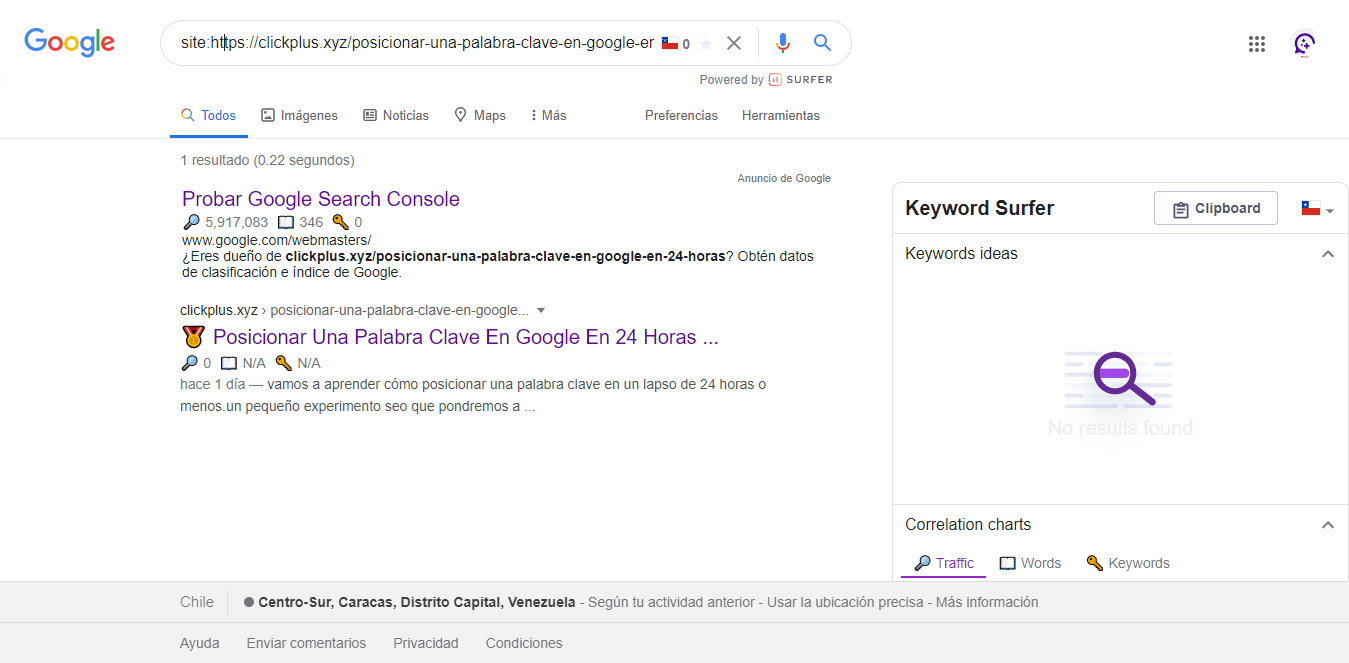Viewport: 1349px width, 663px height.
Task: Click inside the search input field
Action: (x=420, y=42)
